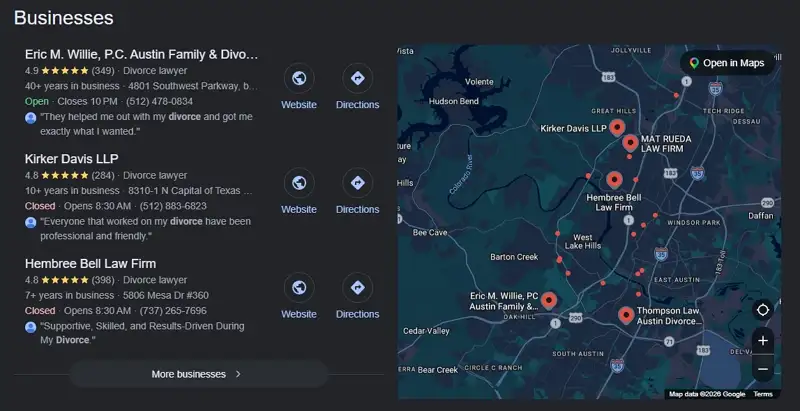Open website icon for Kirker Davis LLP
This screenshot has height=411, width=800.
(299, 183)
